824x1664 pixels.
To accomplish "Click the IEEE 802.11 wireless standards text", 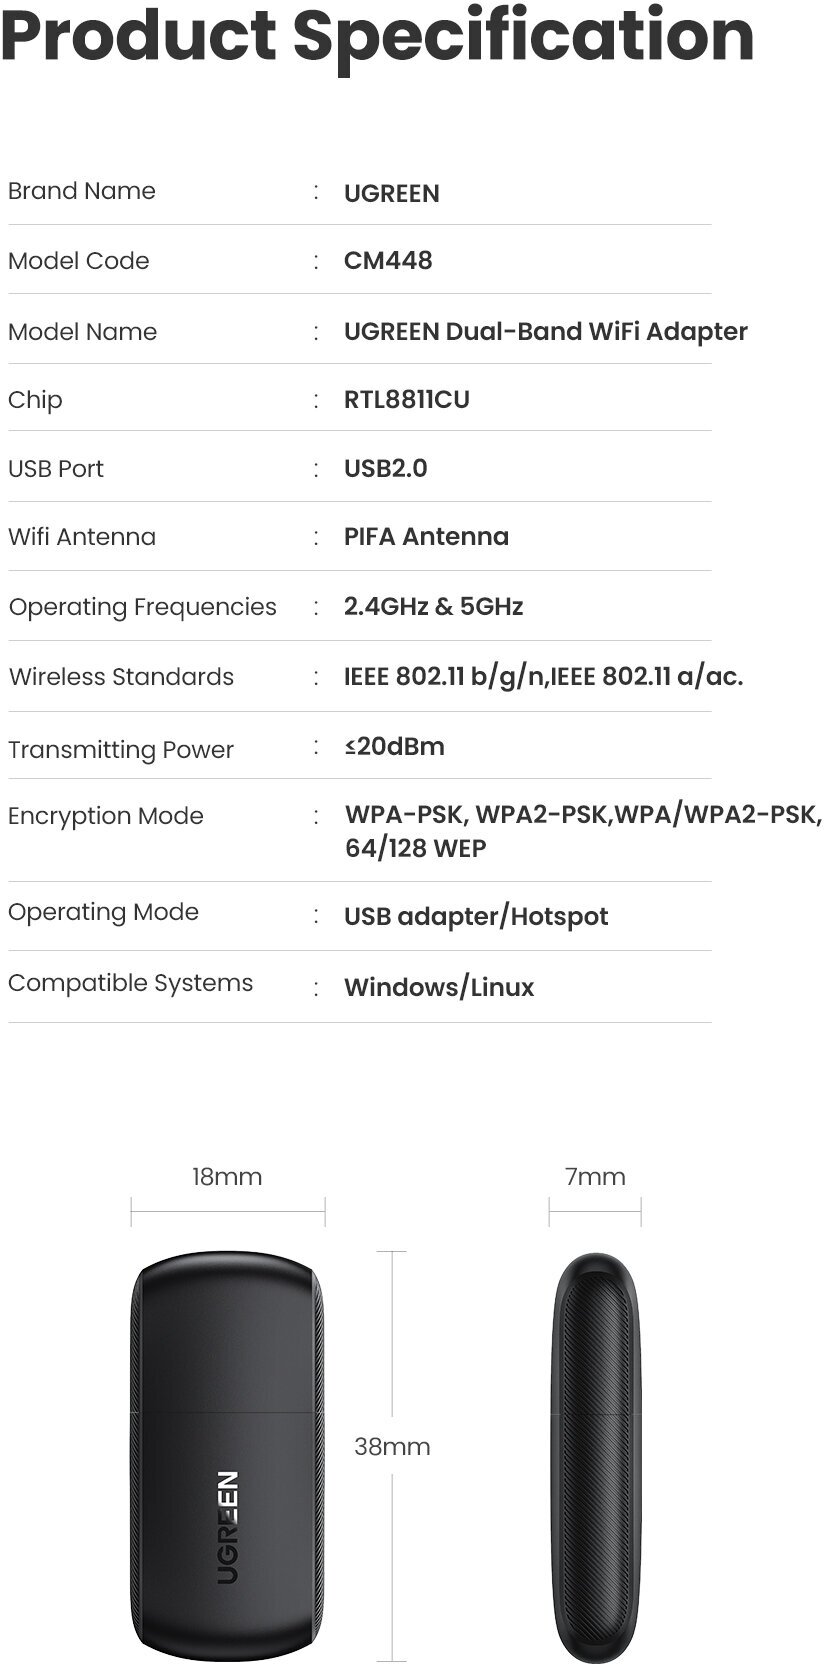I will pos(543,677).
